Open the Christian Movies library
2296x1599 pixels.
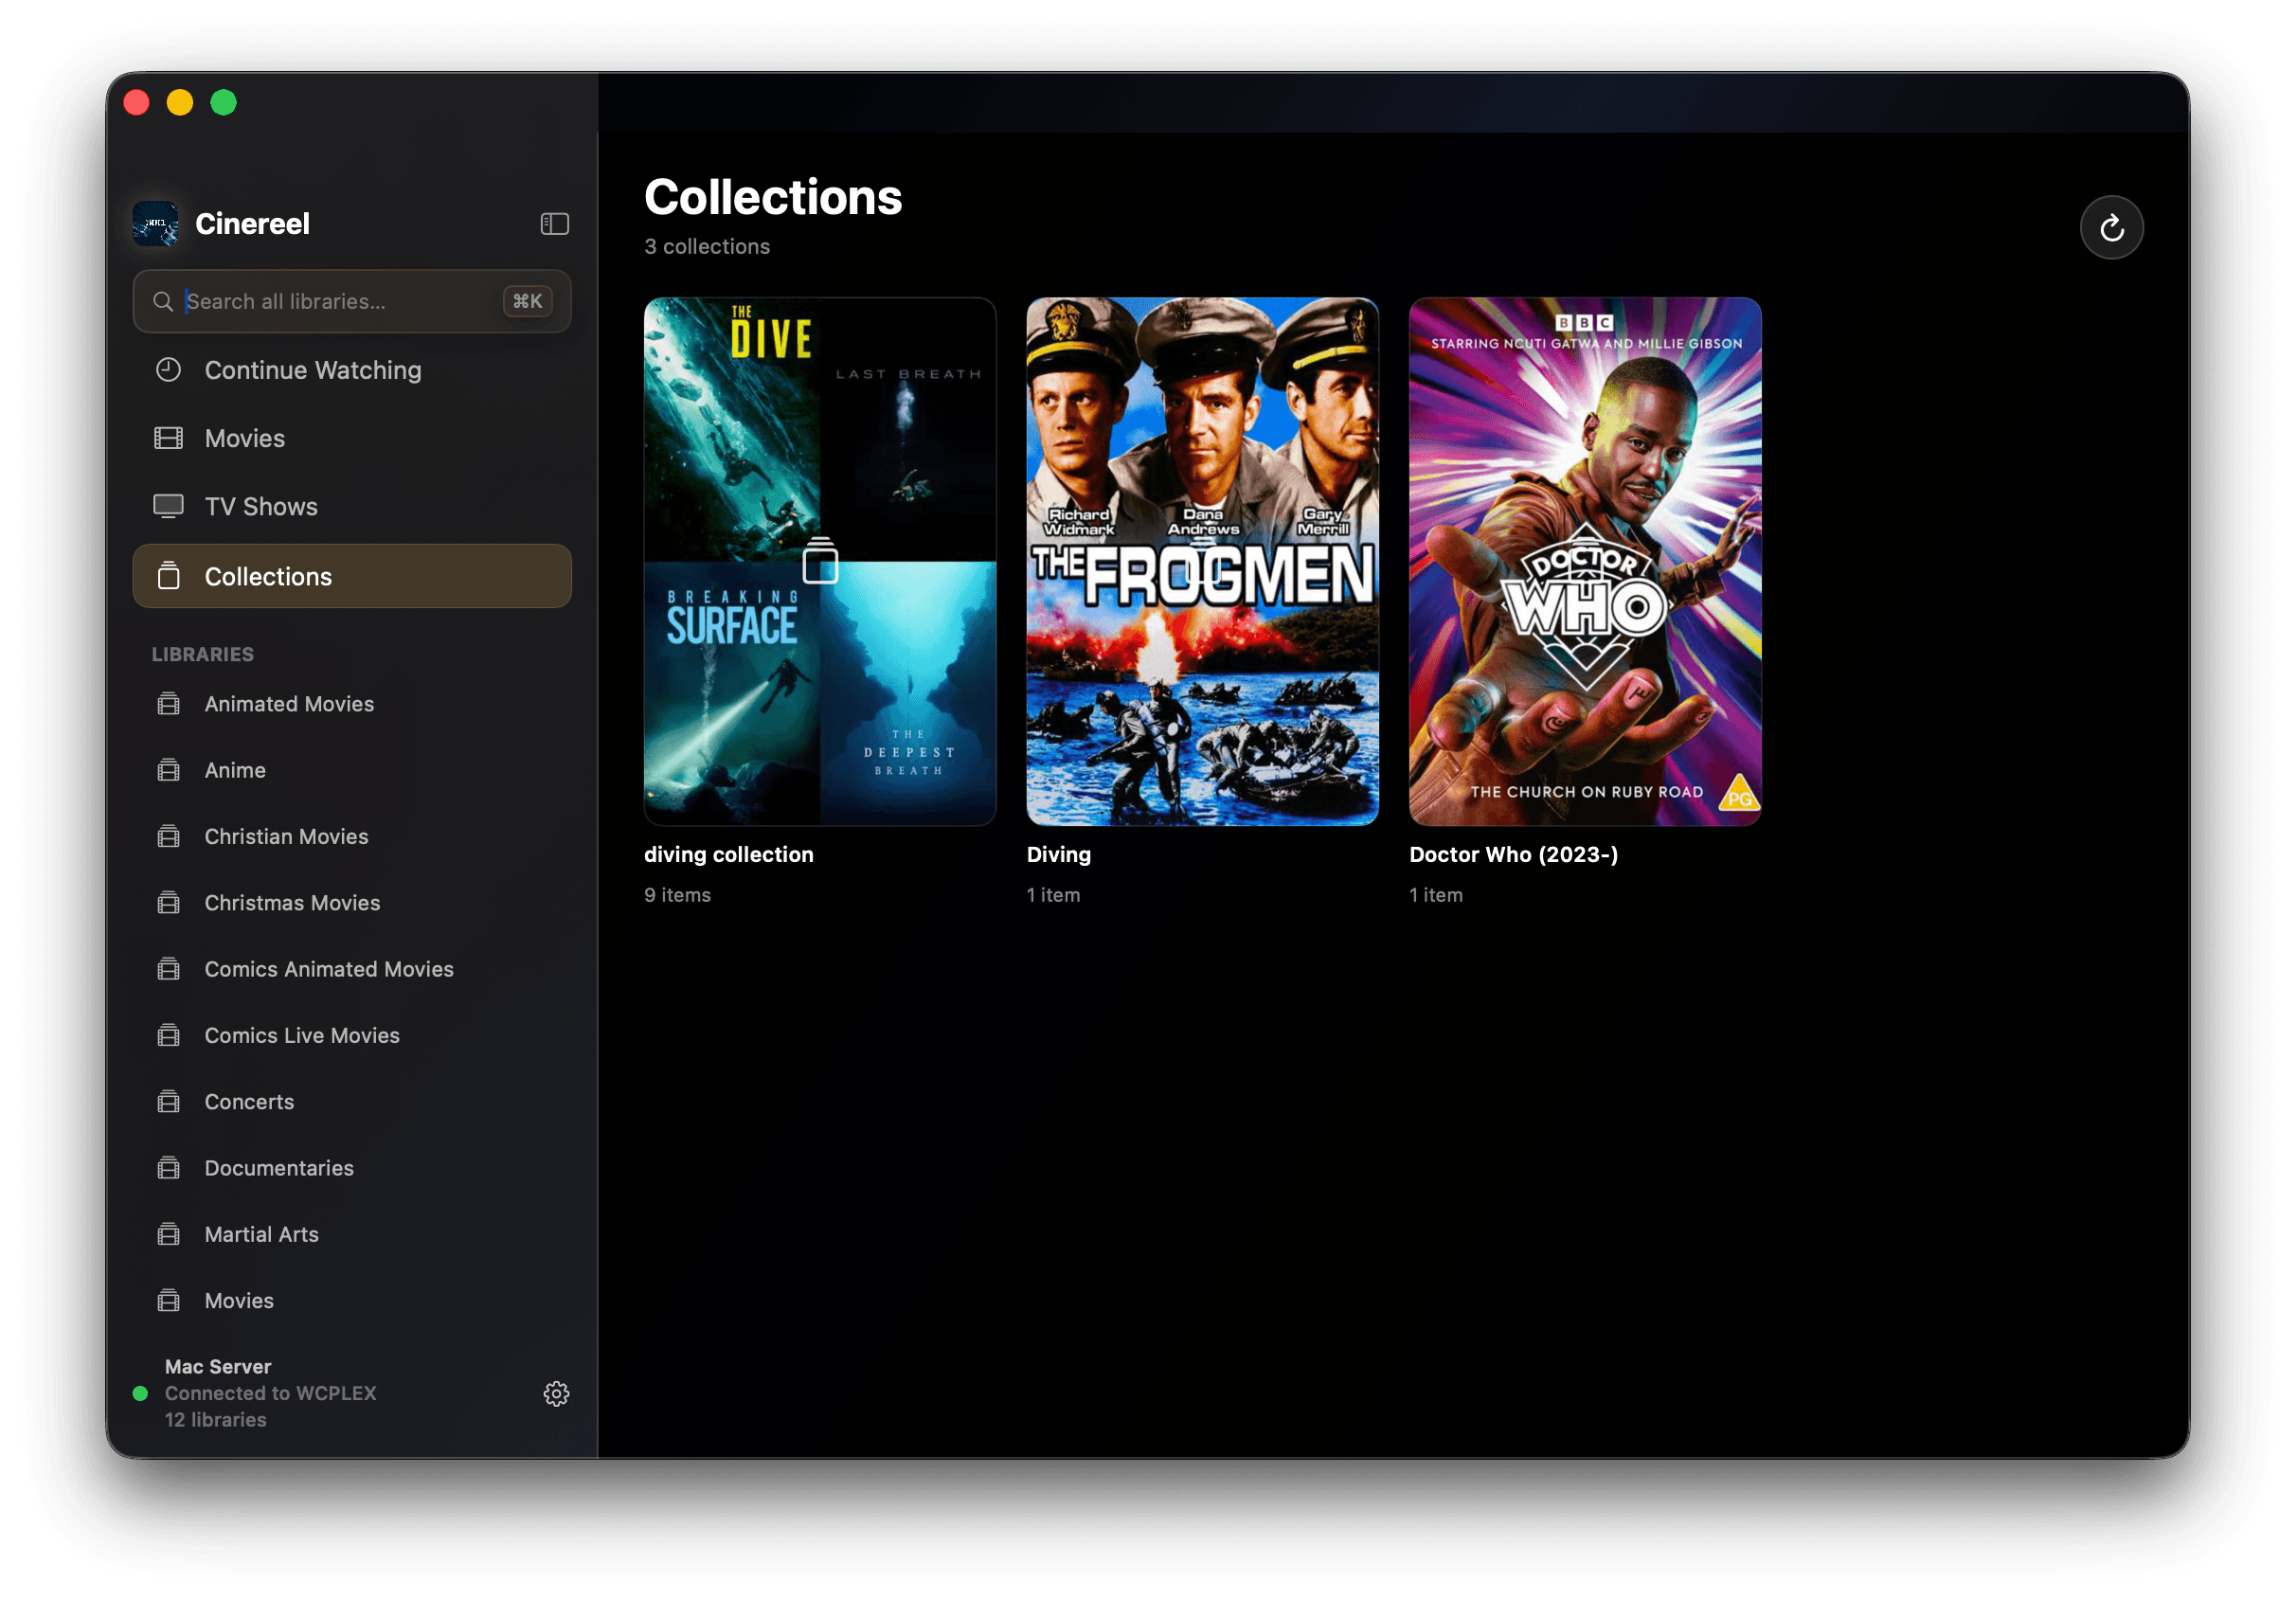coord(352,836)
